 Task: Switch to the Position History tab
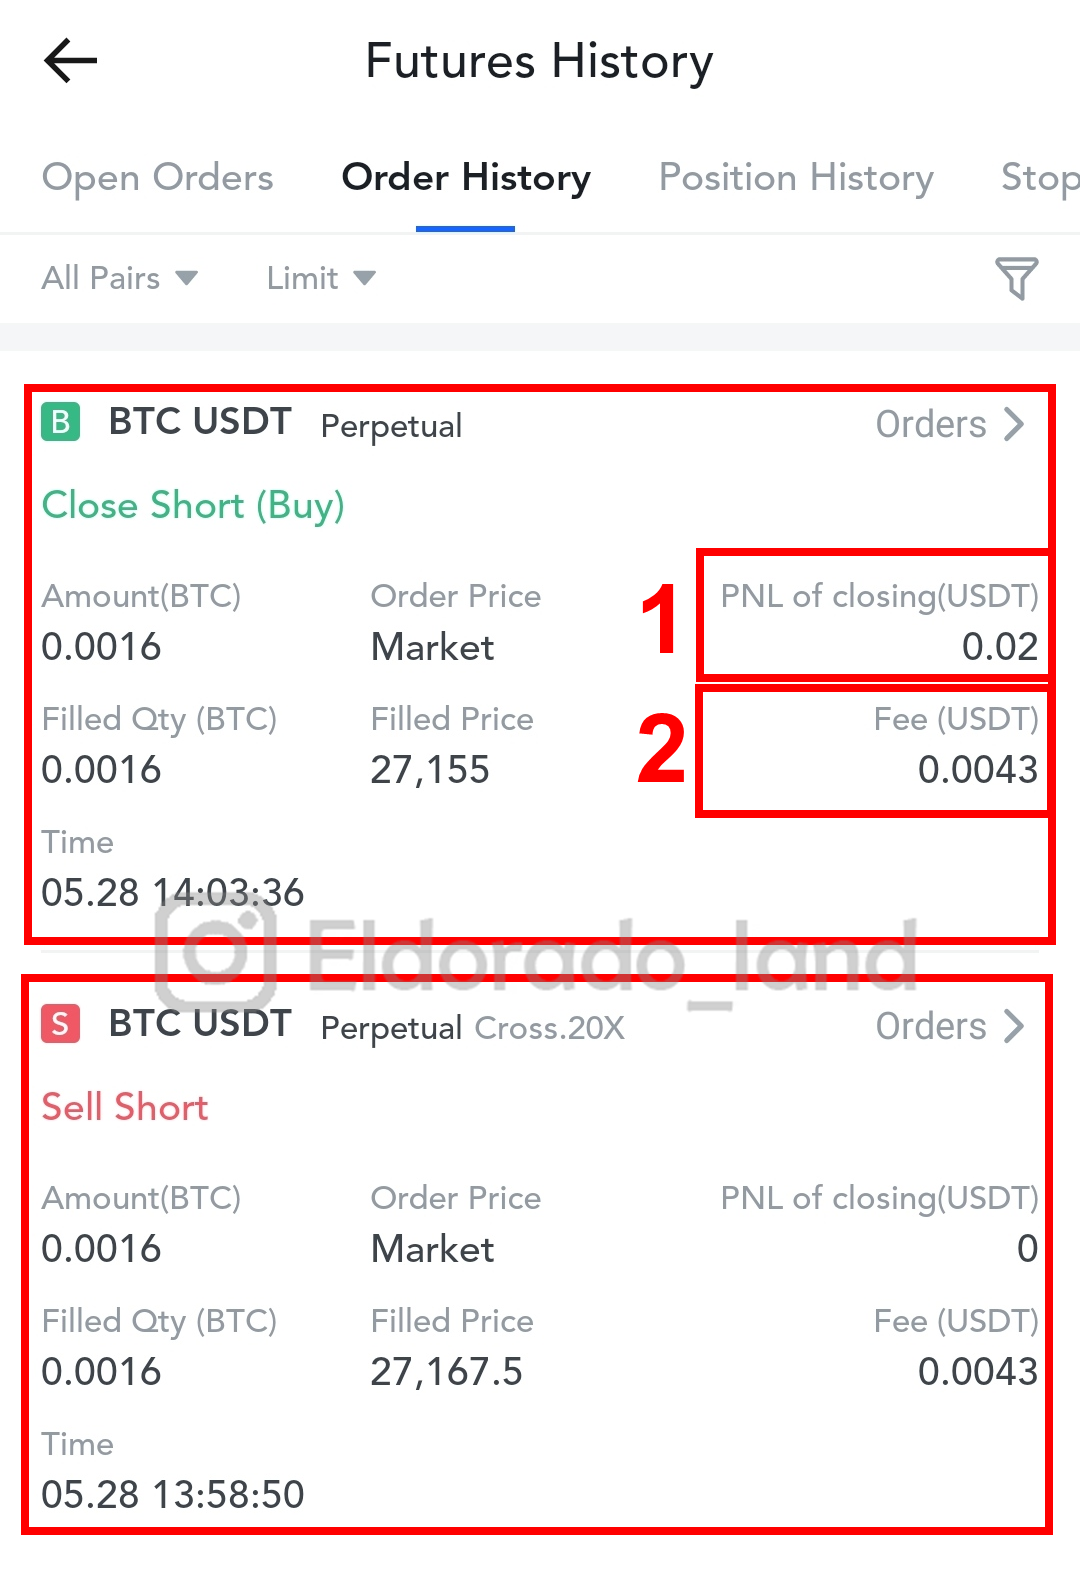click(796, 178)
